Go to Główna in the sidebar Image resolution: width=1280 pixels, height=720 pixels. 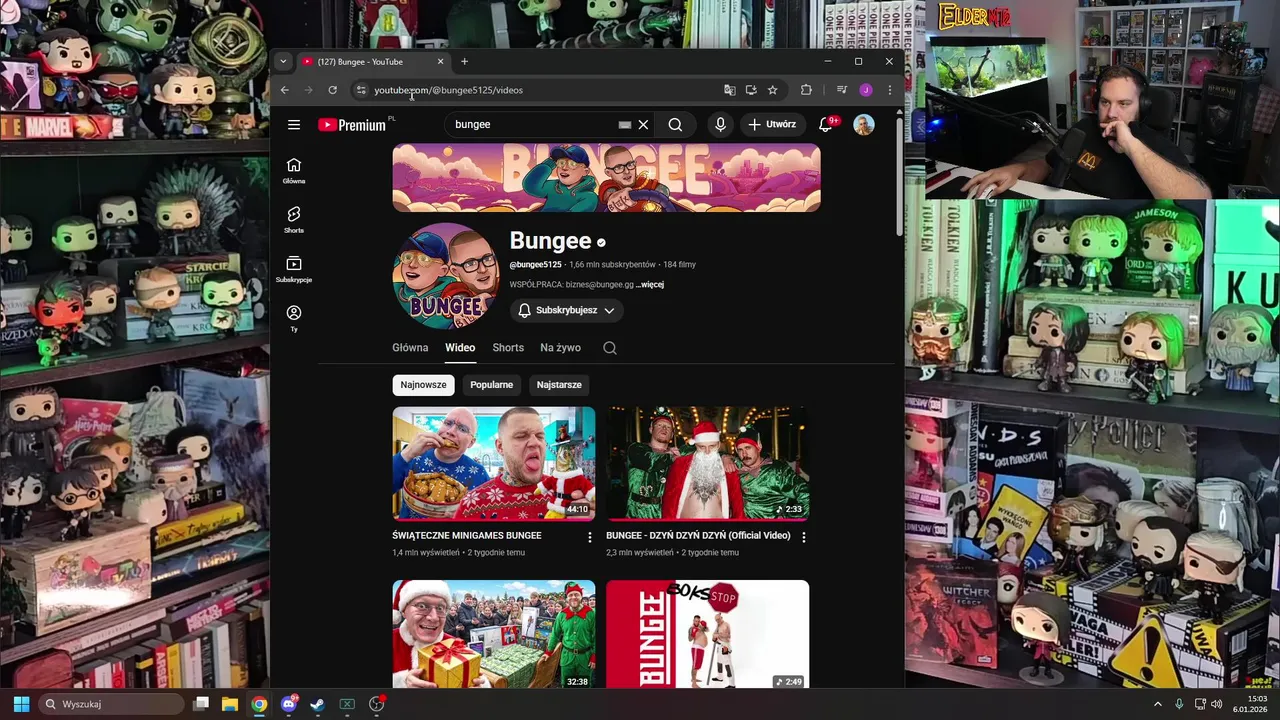pos(294,170)
